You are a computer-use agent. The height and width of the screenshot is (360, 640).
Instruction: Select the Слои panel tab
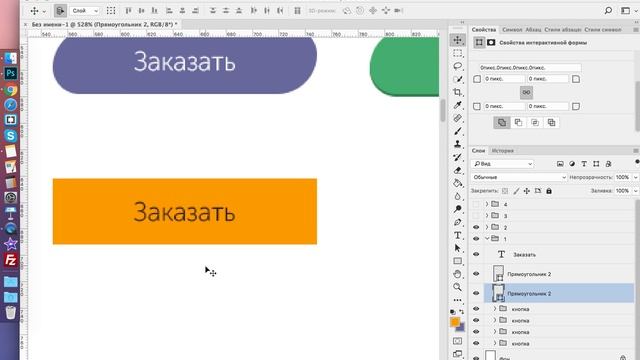(478, 151)
